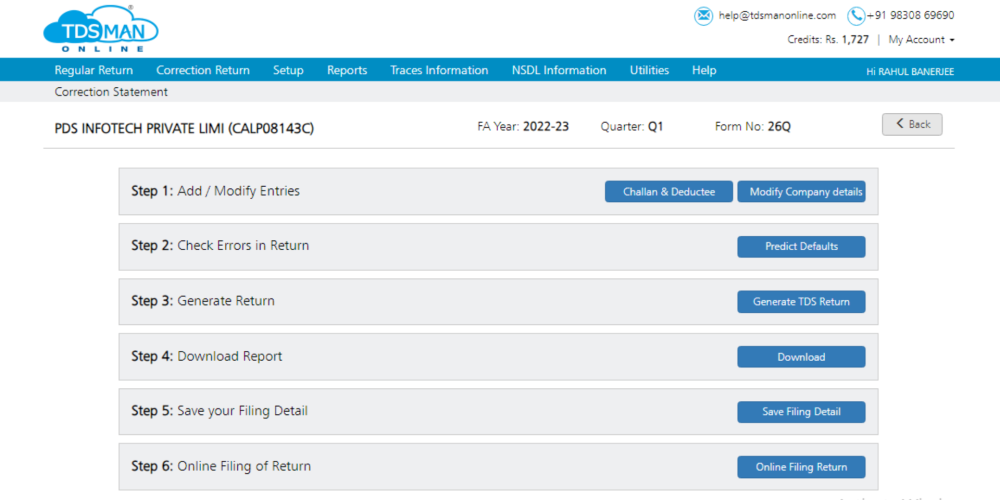Click the help@tdsmanonline.com email address
Screen dimensions: 1000x500
(x=777, y=16)
